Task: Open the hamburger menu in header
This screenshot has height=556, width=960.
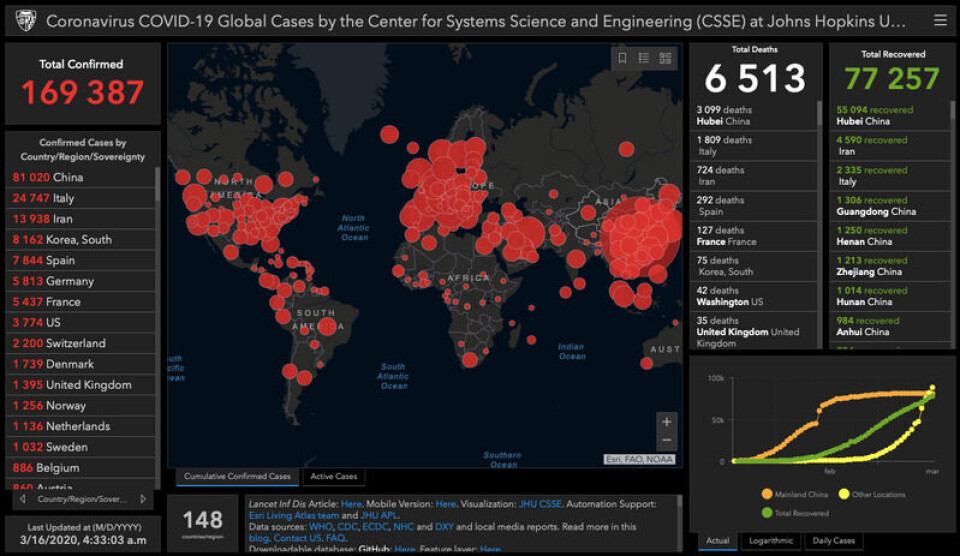Action: [x=939, y=20]
